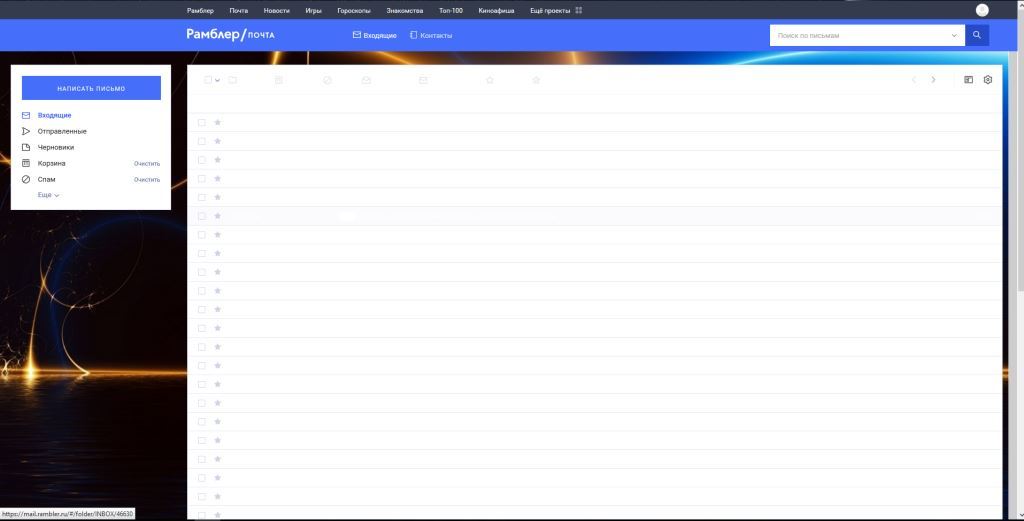This screenshot has height=521, width=1024.
Task: Tick the first message row checkbox
Action: [202, 123]
